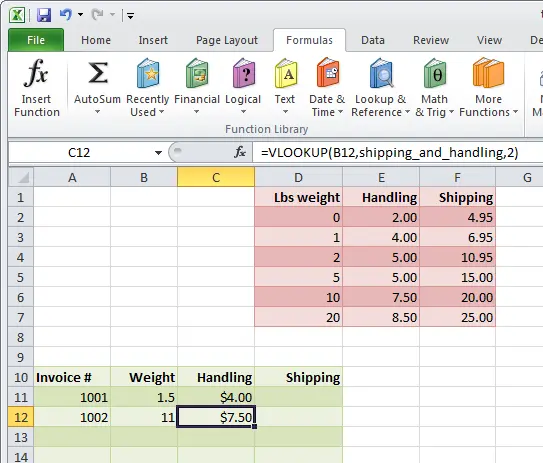Image resolution: width=543 pixels, height=463 pixels.
Task: Select the cell showing $4.00
Action: pos(216,397)
